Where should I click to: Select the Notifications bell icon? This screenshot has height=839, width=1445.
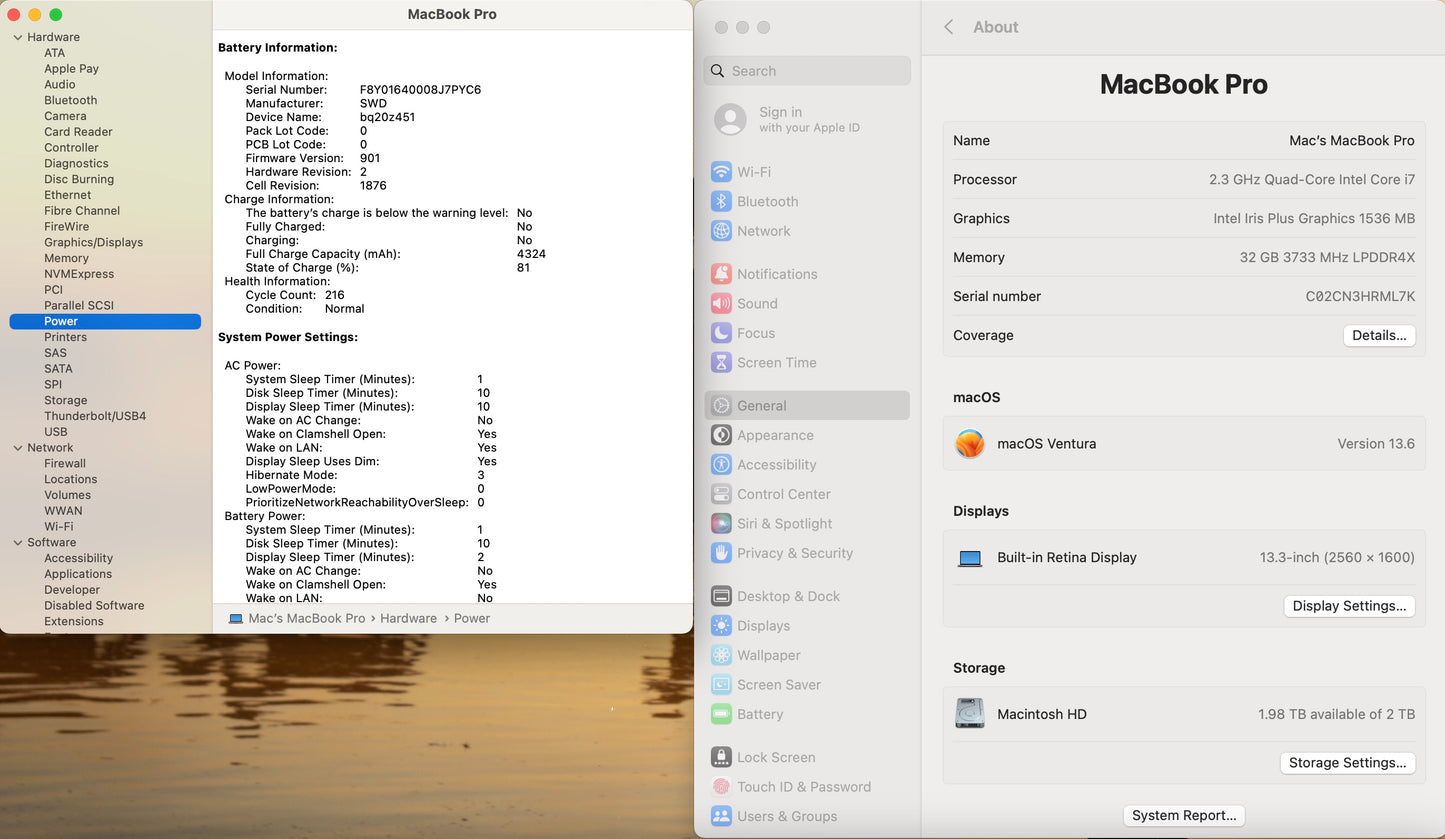point(721,274)
